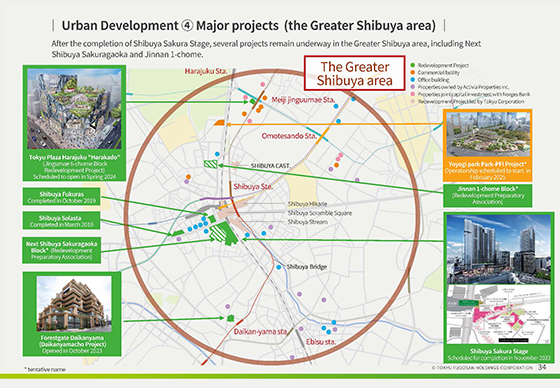Click the Shibuya Bridge map label
The width and height of the screenshot is (560, 388).
coord(306,267)
